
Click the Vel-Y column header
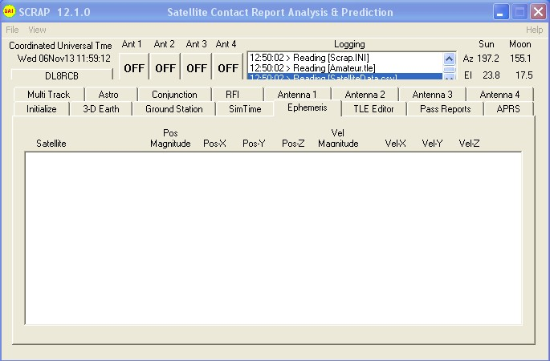tap(432, 143)
